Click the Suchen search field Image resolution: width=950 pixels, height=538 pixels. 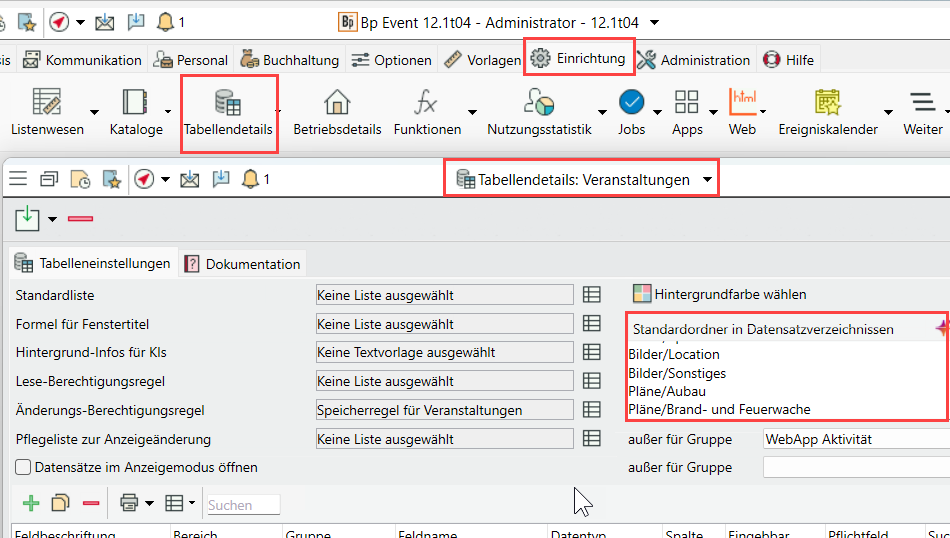242,505
